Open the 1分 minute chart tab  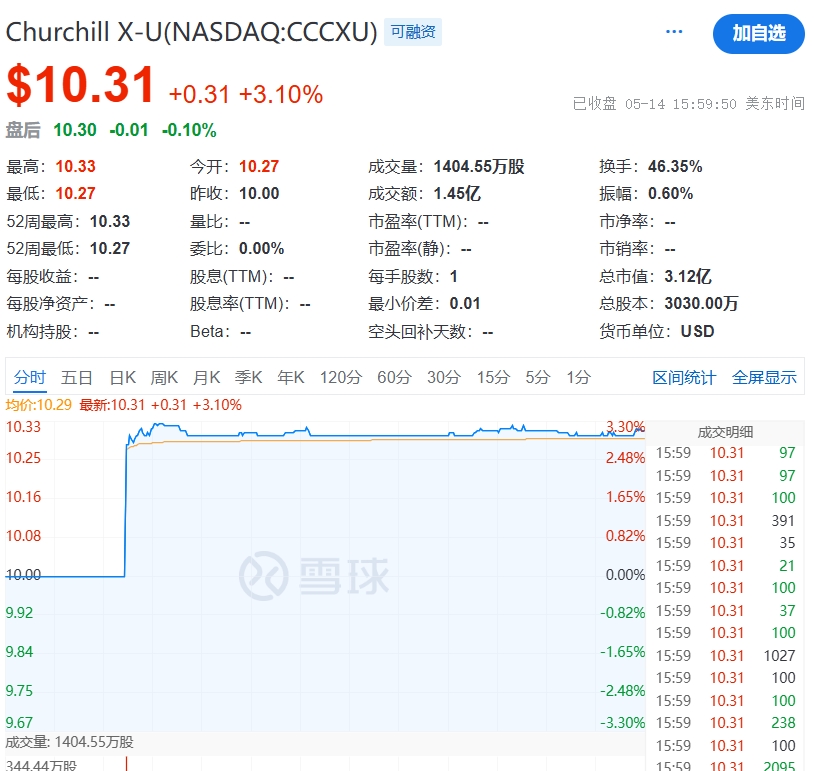[578, 377]
